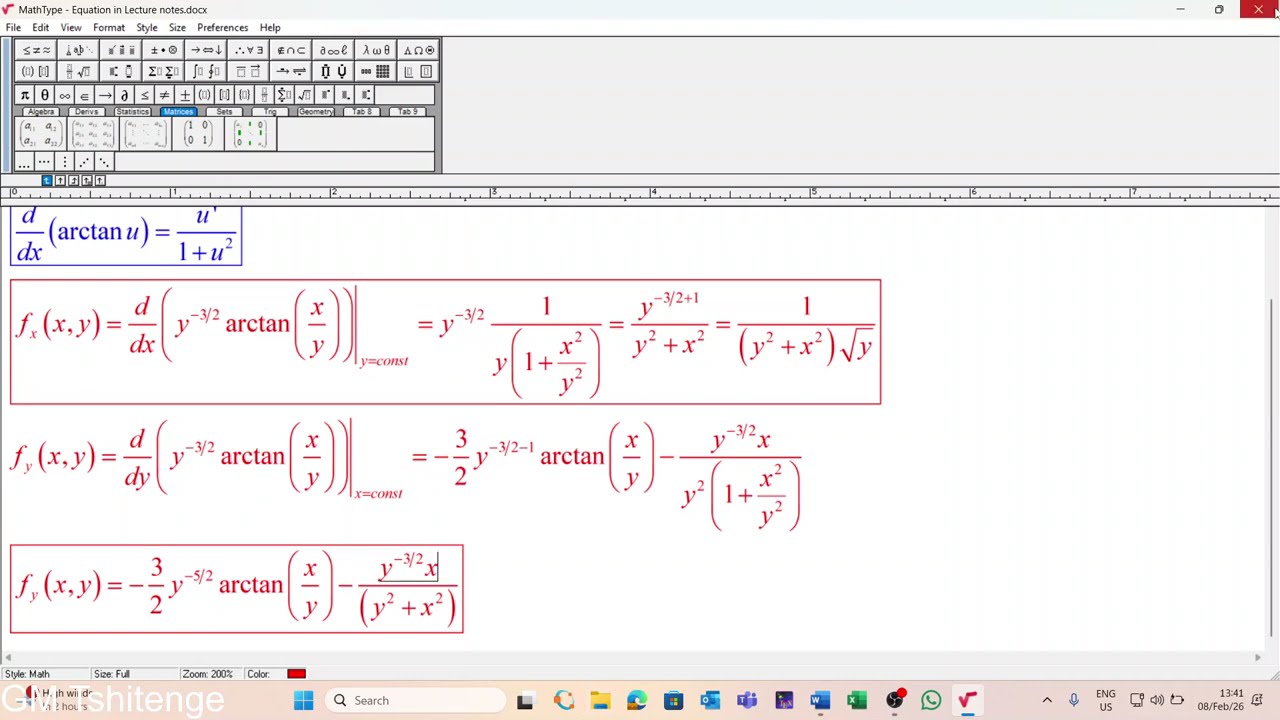Image resolution: width=1280 pixels, height=720 pixels.
Task: Click the red Color swatch in status bar
Action: click(x=296, y=674)
